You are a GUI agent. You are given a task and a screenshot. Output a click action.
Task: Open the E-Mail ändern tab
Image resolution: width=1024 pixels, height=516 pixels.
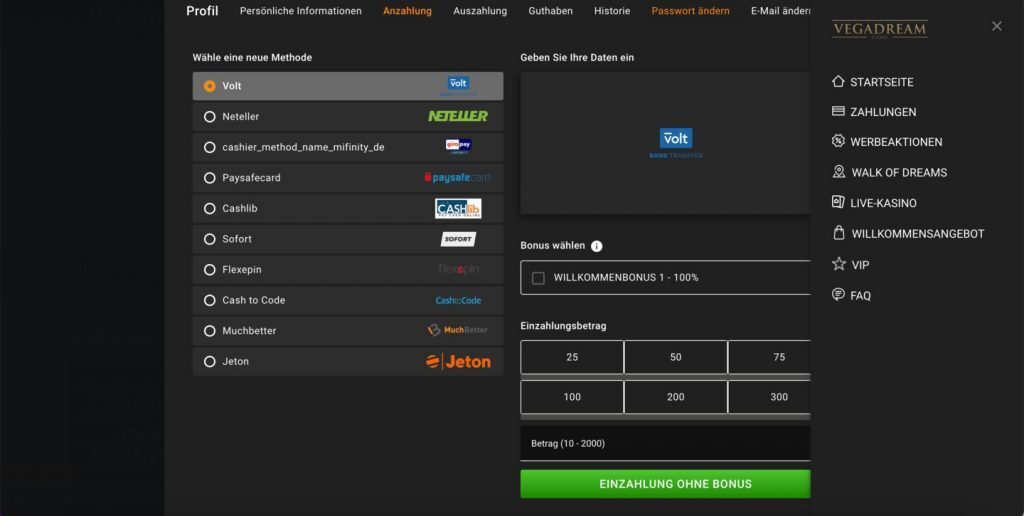pyautogui.click(x=780, y=11)
